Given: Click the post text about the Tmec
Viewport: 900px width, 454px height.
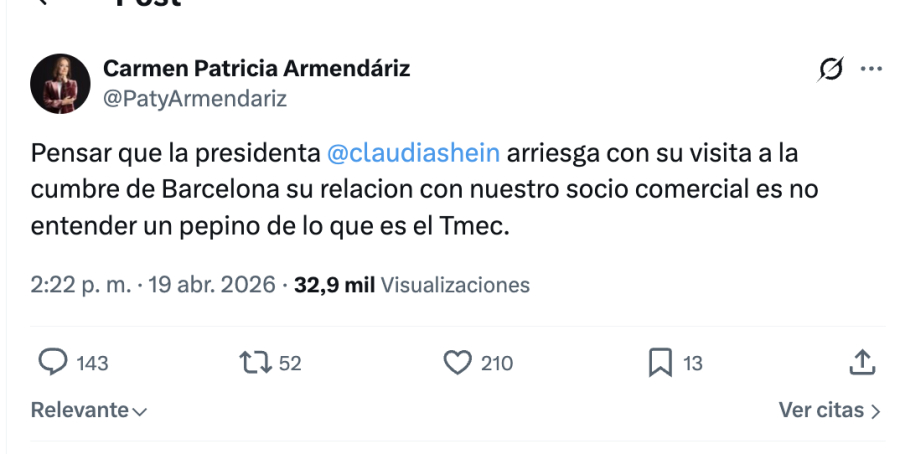Looking at the screenshot, I should (x=270, y=227).
